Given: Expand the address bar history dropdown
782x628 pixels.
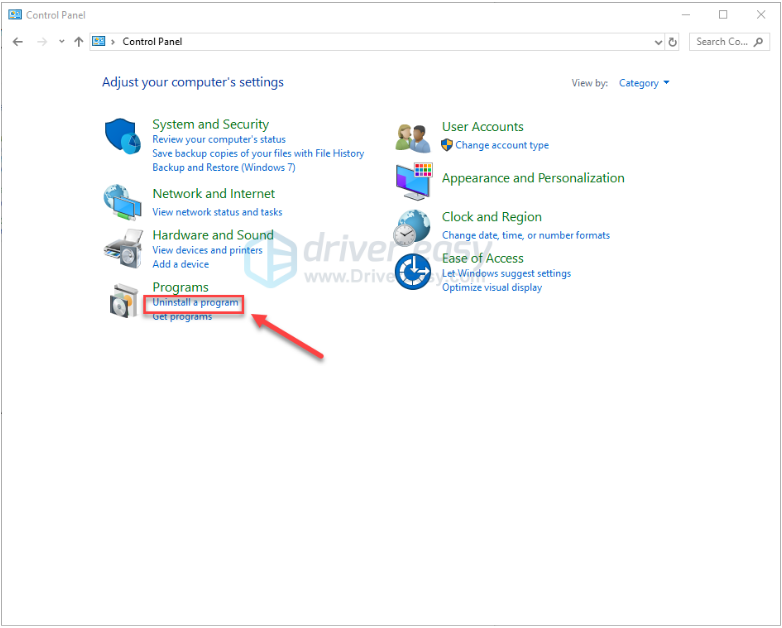Looking at the screenshot, I should click(x=657, y=42).
